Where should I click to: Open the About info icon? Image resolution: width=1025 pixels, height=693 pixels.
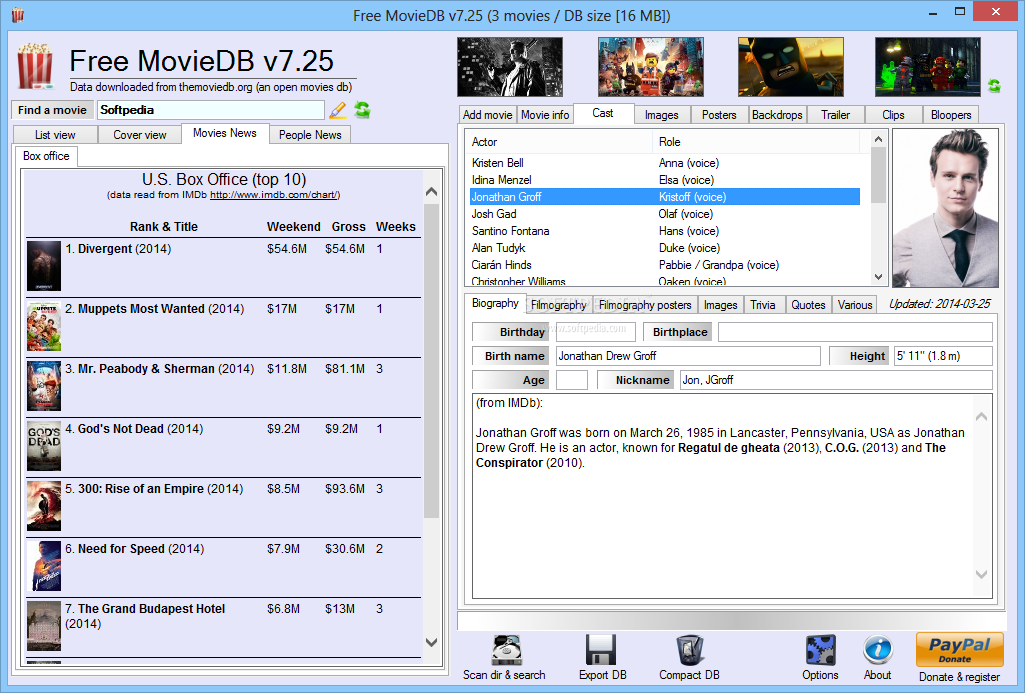(877, 650)
